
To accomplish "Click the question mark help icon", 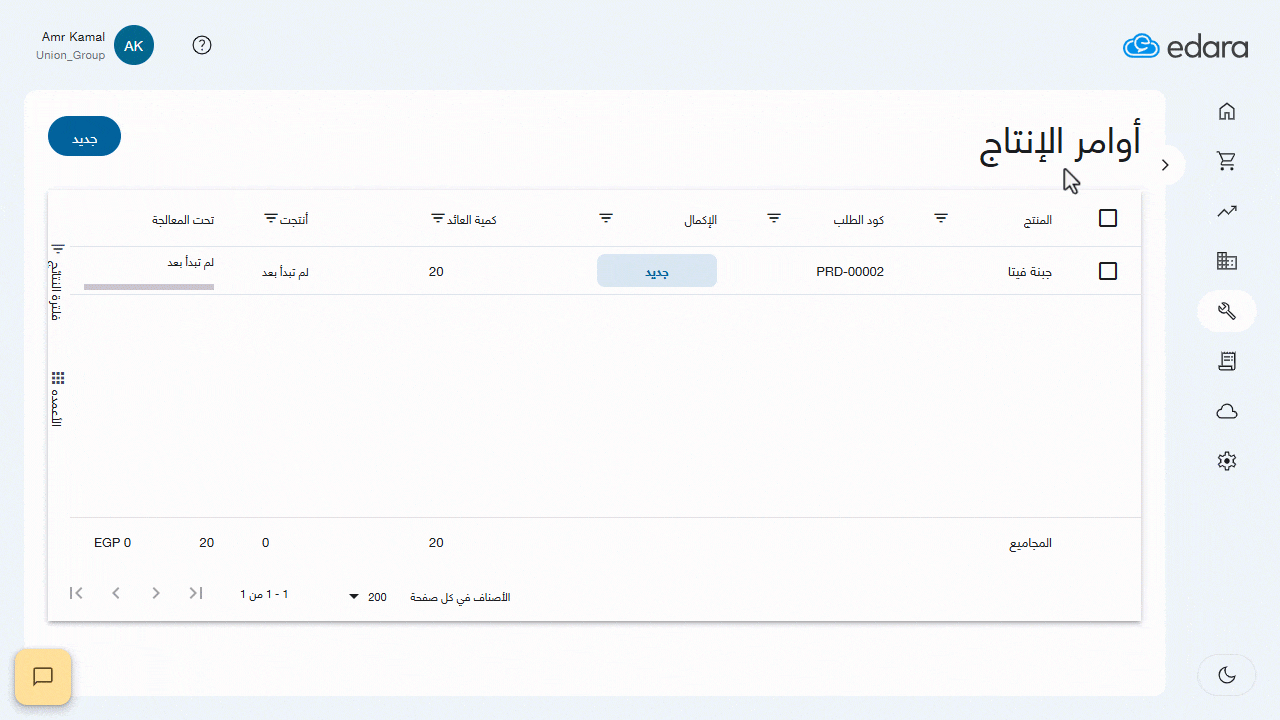I will pos(202,45).
